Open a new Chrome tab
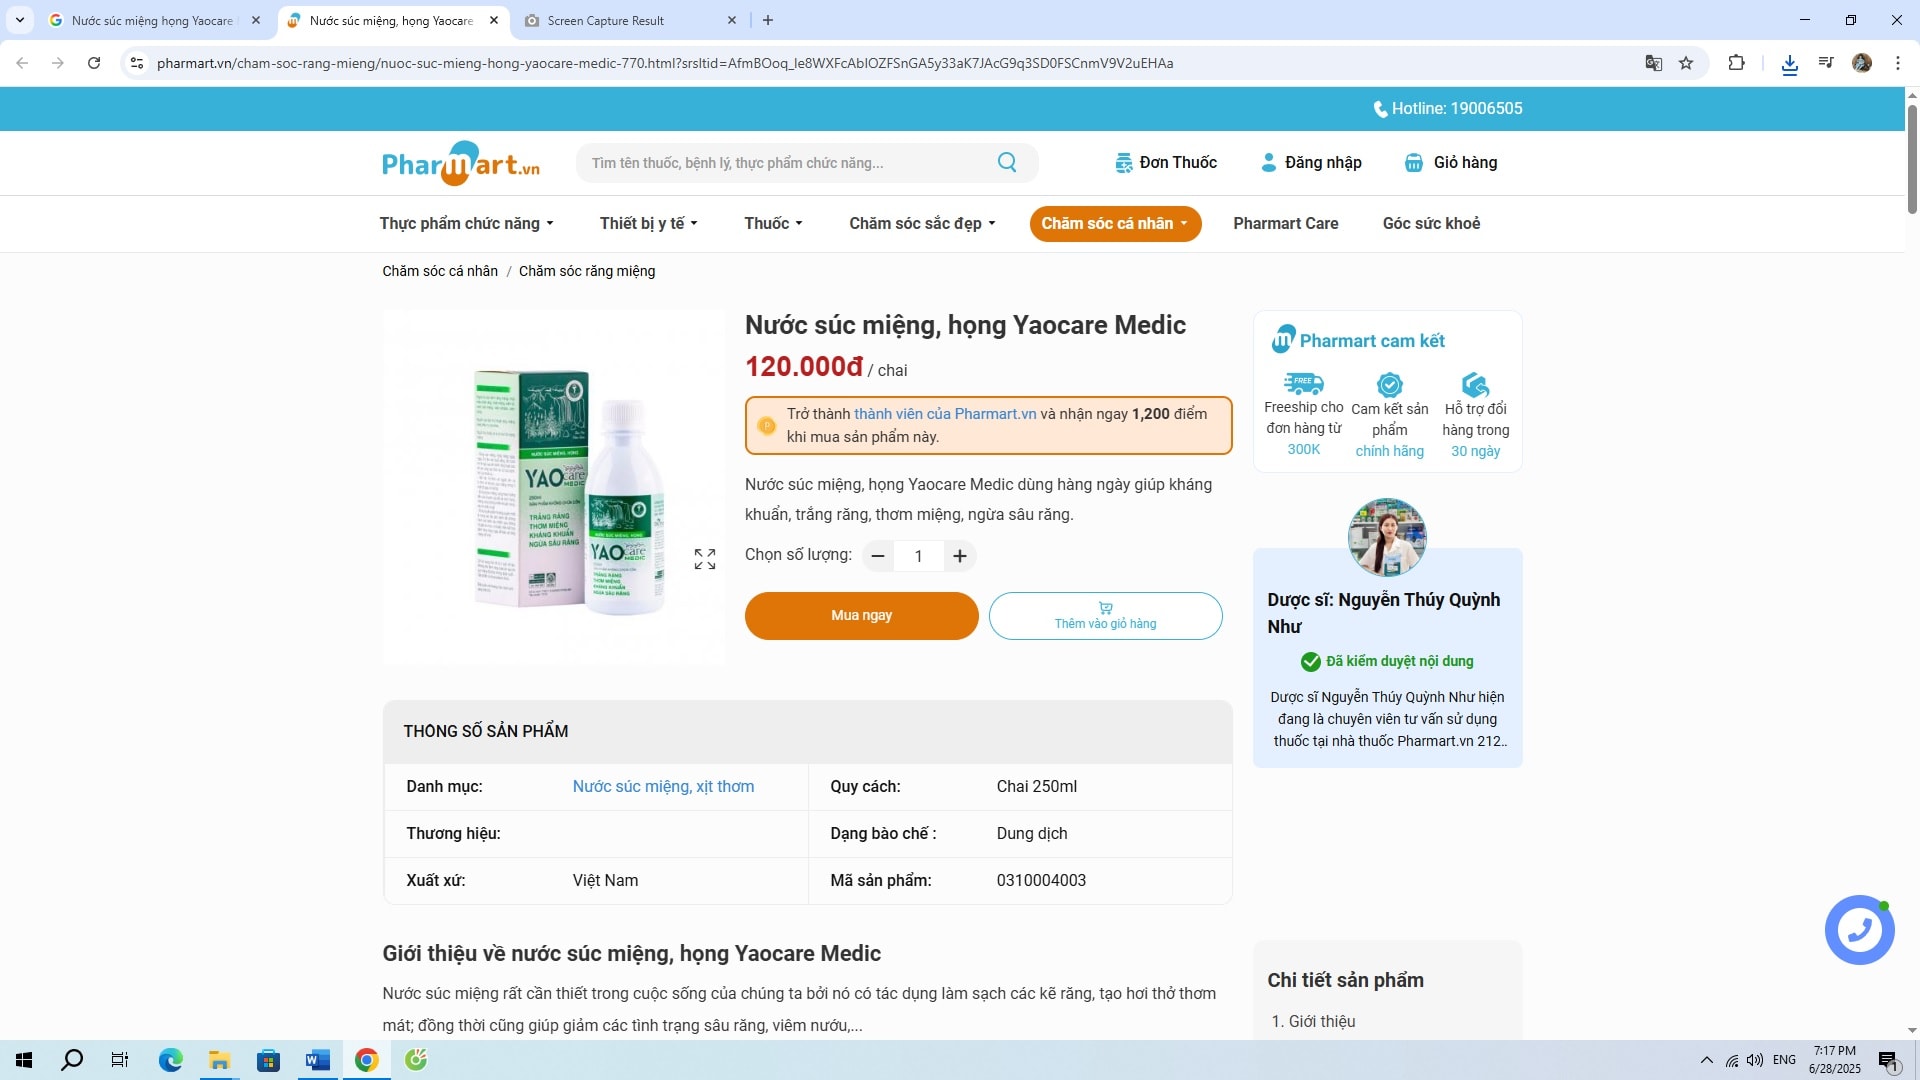The image size is (1920, 1080). tap(768, 20)
